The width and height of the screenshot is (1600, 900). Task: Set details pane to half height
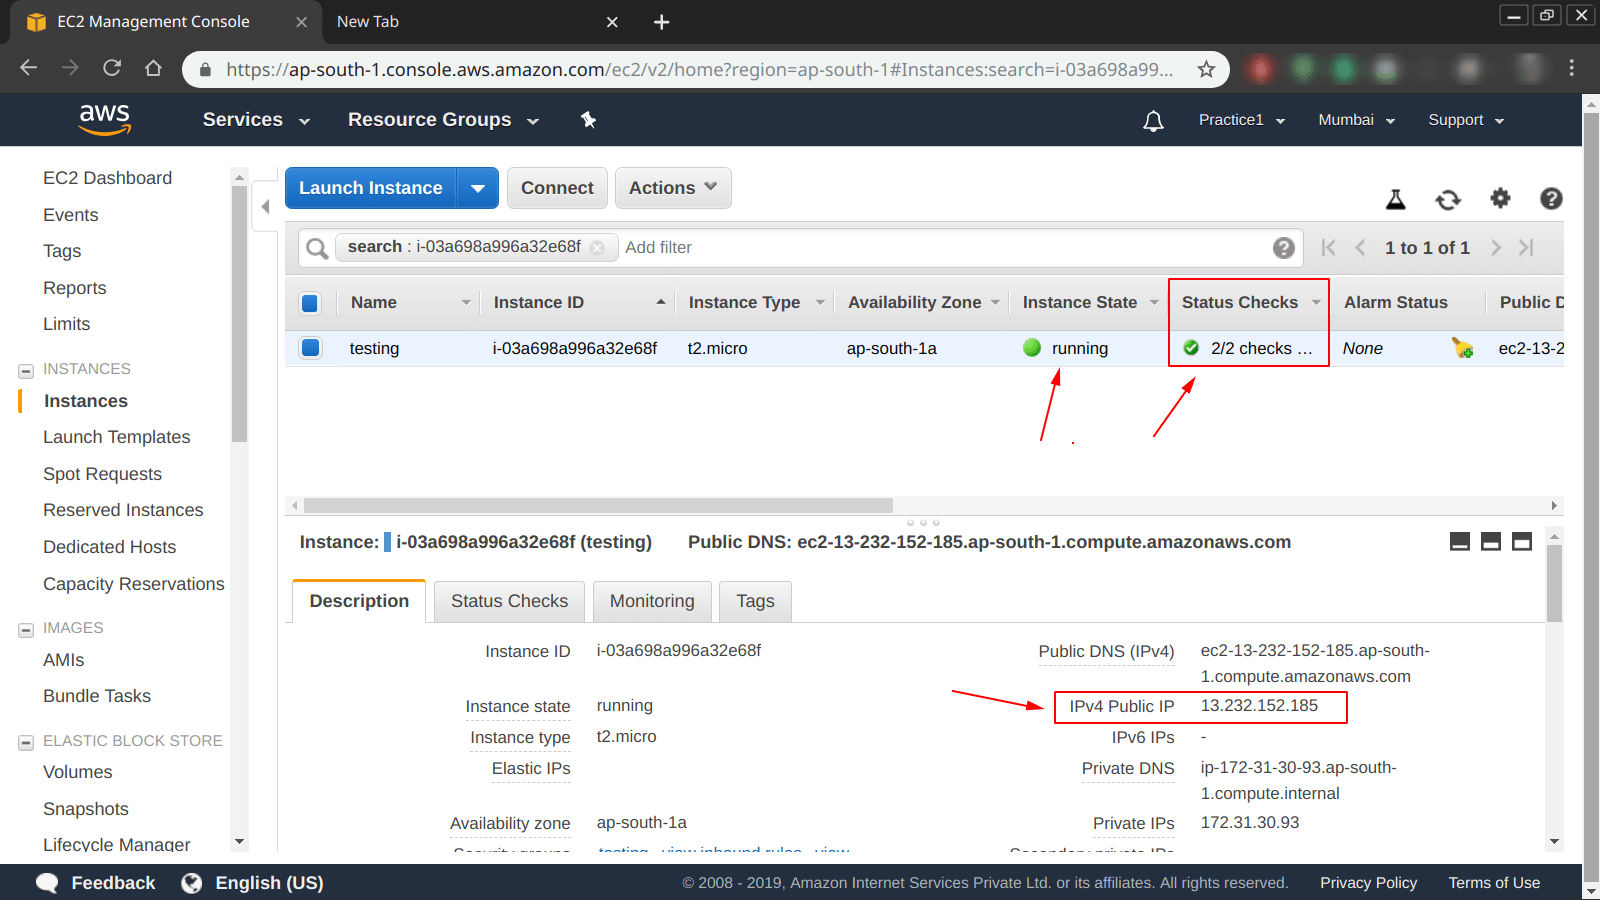pos(1491,542)
